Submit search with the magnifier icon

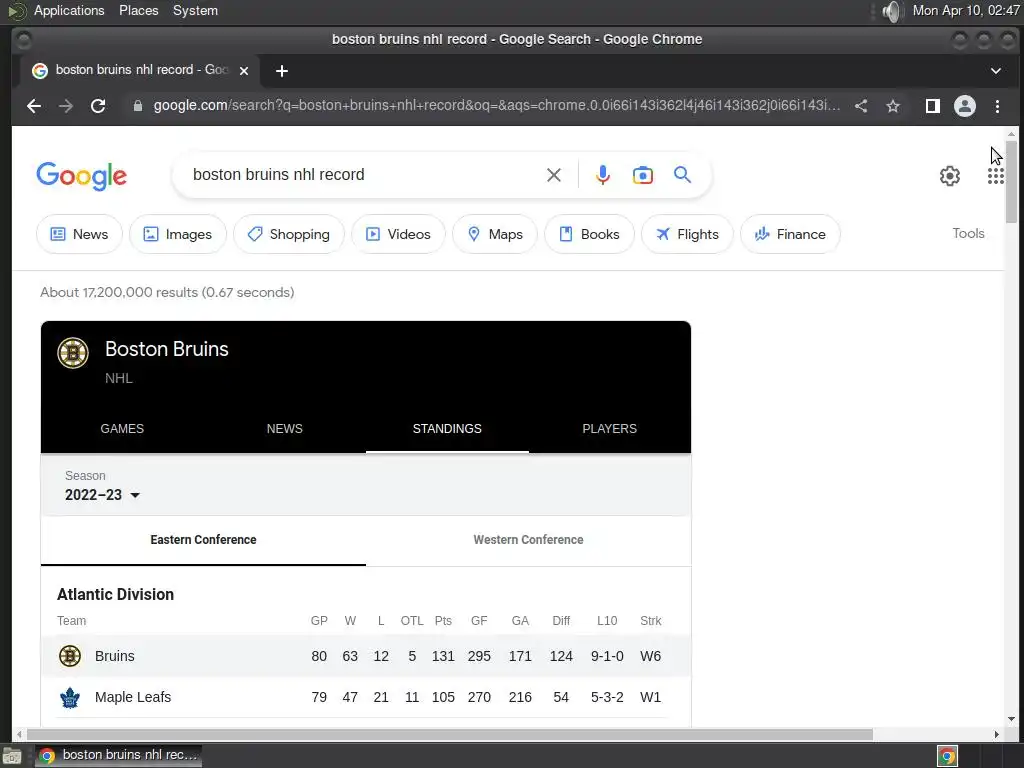pyautogui.click(x=682, y=175)
